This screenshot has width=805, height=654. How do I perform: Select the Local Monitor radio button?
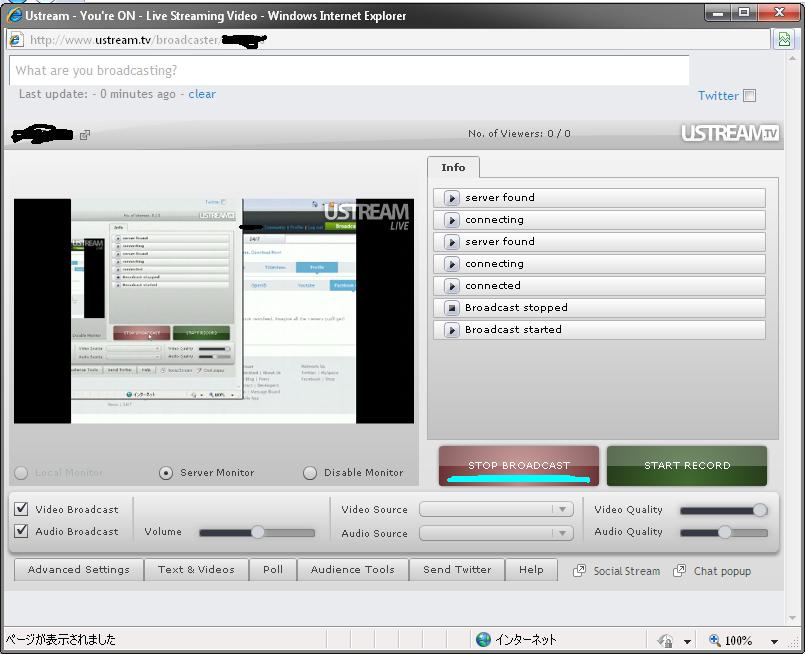point(21,472)
